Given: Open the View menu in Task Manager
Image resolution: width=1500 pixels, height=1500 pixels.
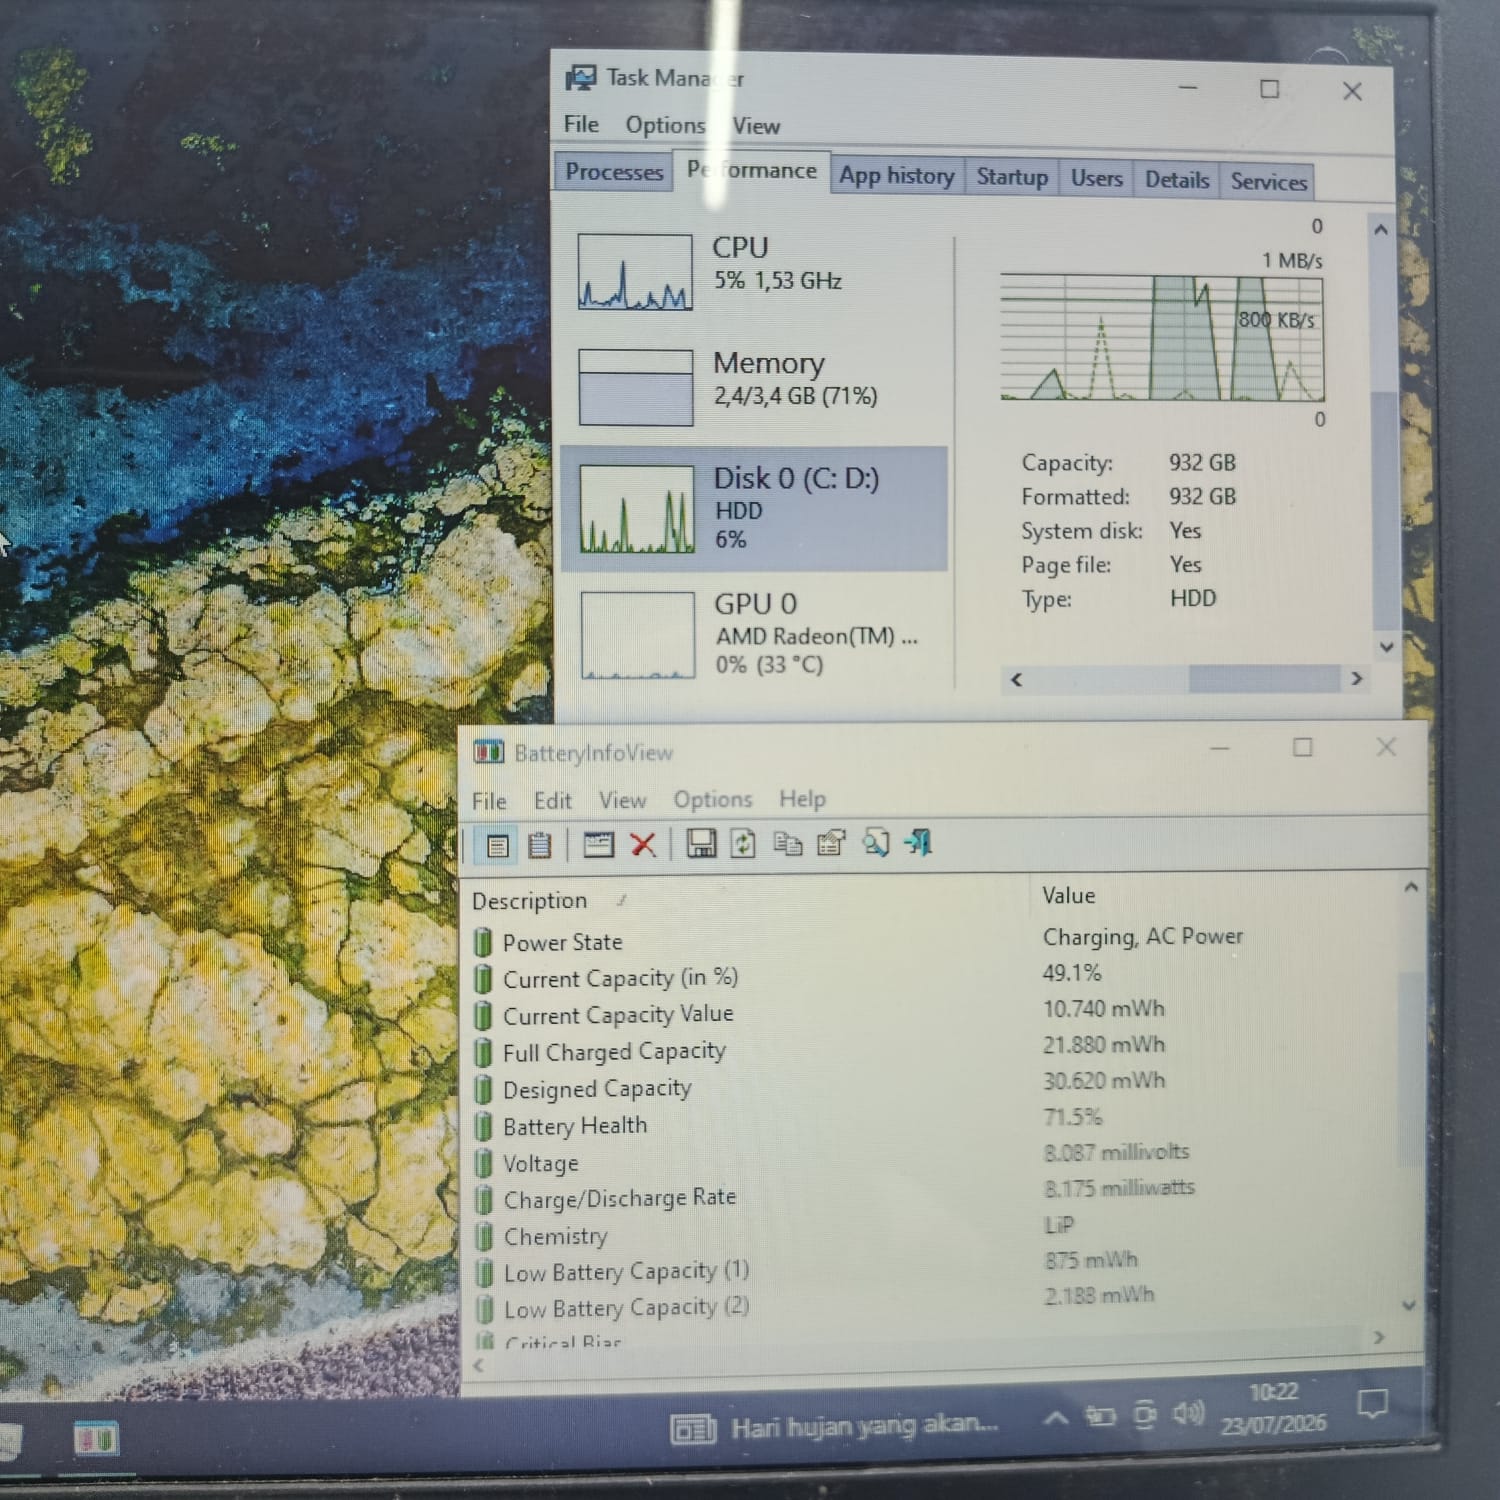Looking at the screenshot, I should pos(756,126).
